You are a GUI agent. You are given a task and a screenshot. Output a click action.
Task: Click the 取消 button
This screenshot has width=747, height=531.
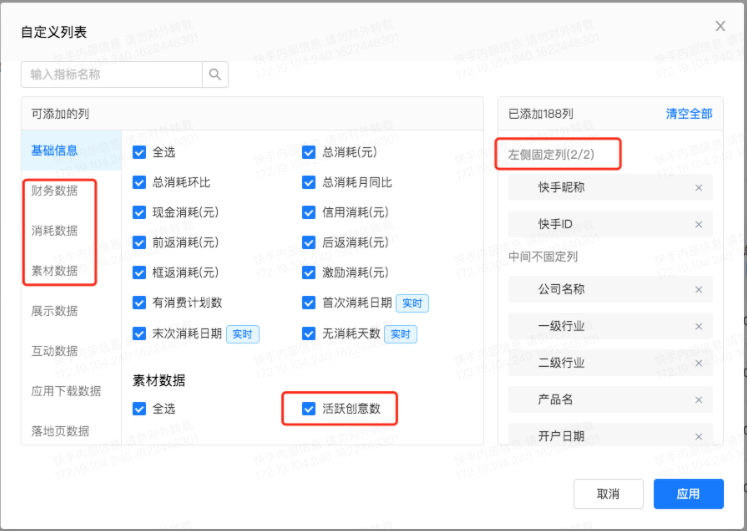tap(608, 494)
